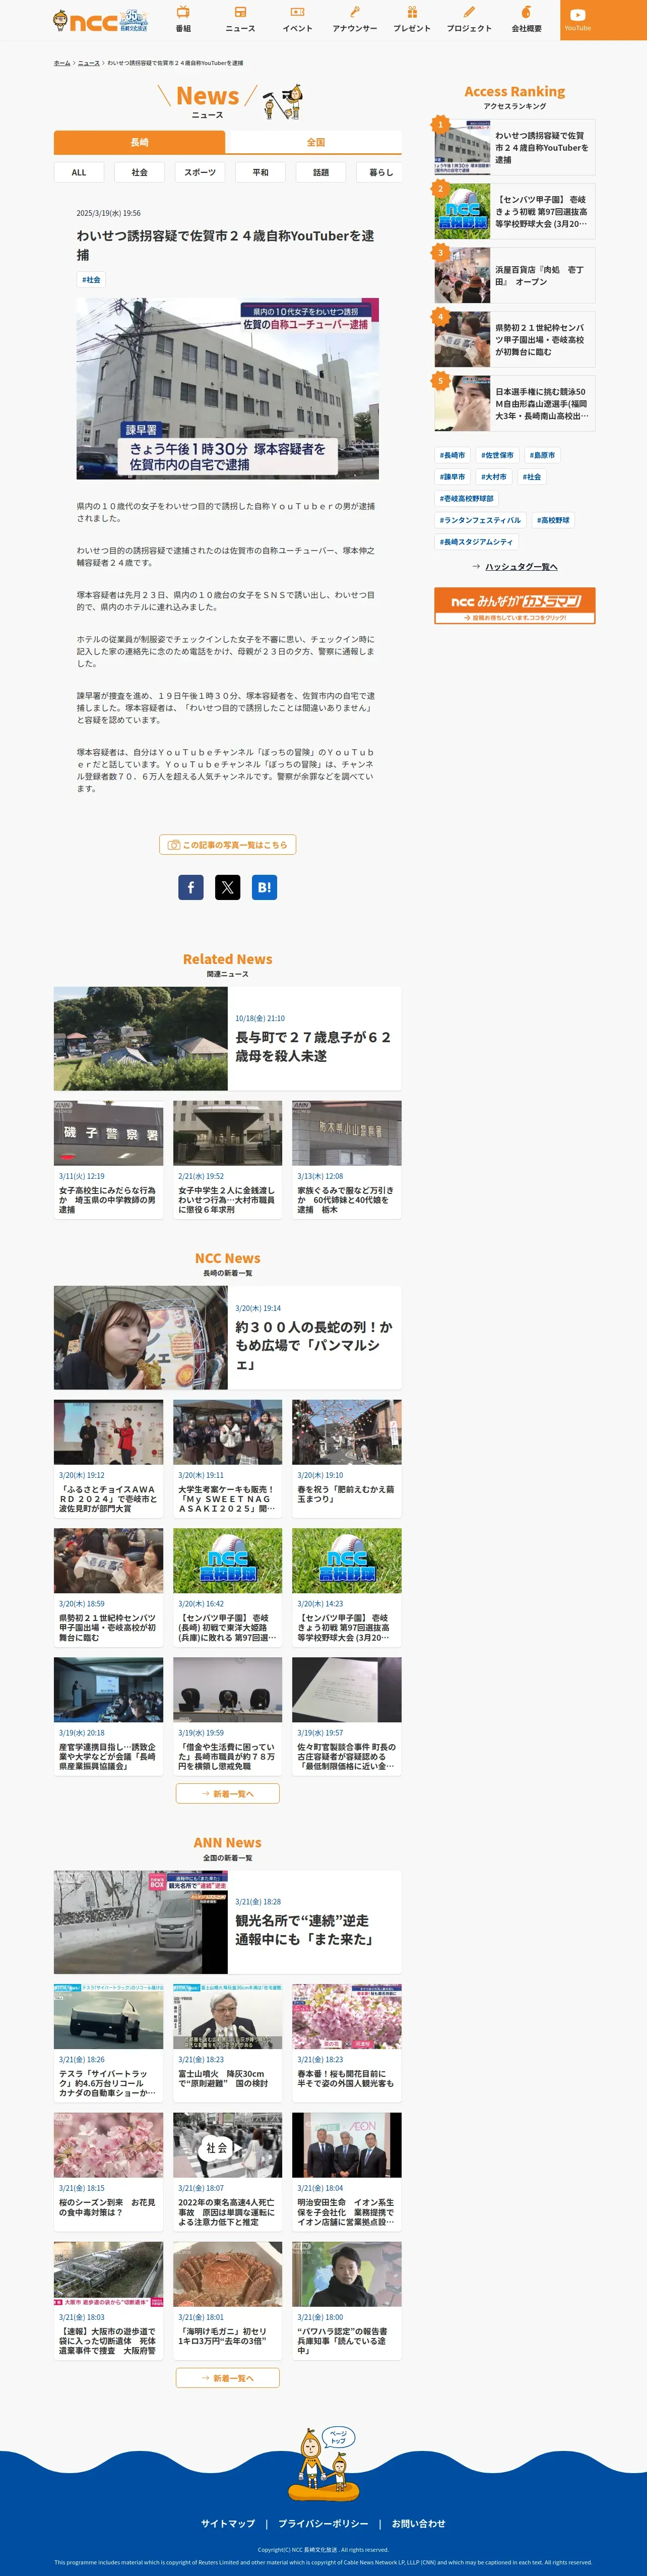This screenshot has height=2576, width=647.
Task: Click NCC News 新着一覧へ button
Action: click(228, 1793)
